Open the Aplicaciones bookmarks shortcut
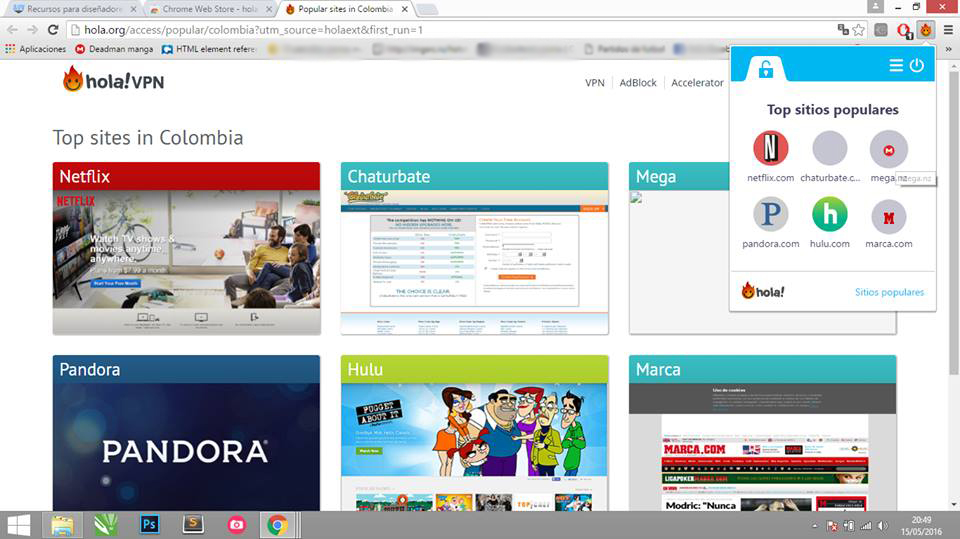960x539 pixels. point(36,49)
